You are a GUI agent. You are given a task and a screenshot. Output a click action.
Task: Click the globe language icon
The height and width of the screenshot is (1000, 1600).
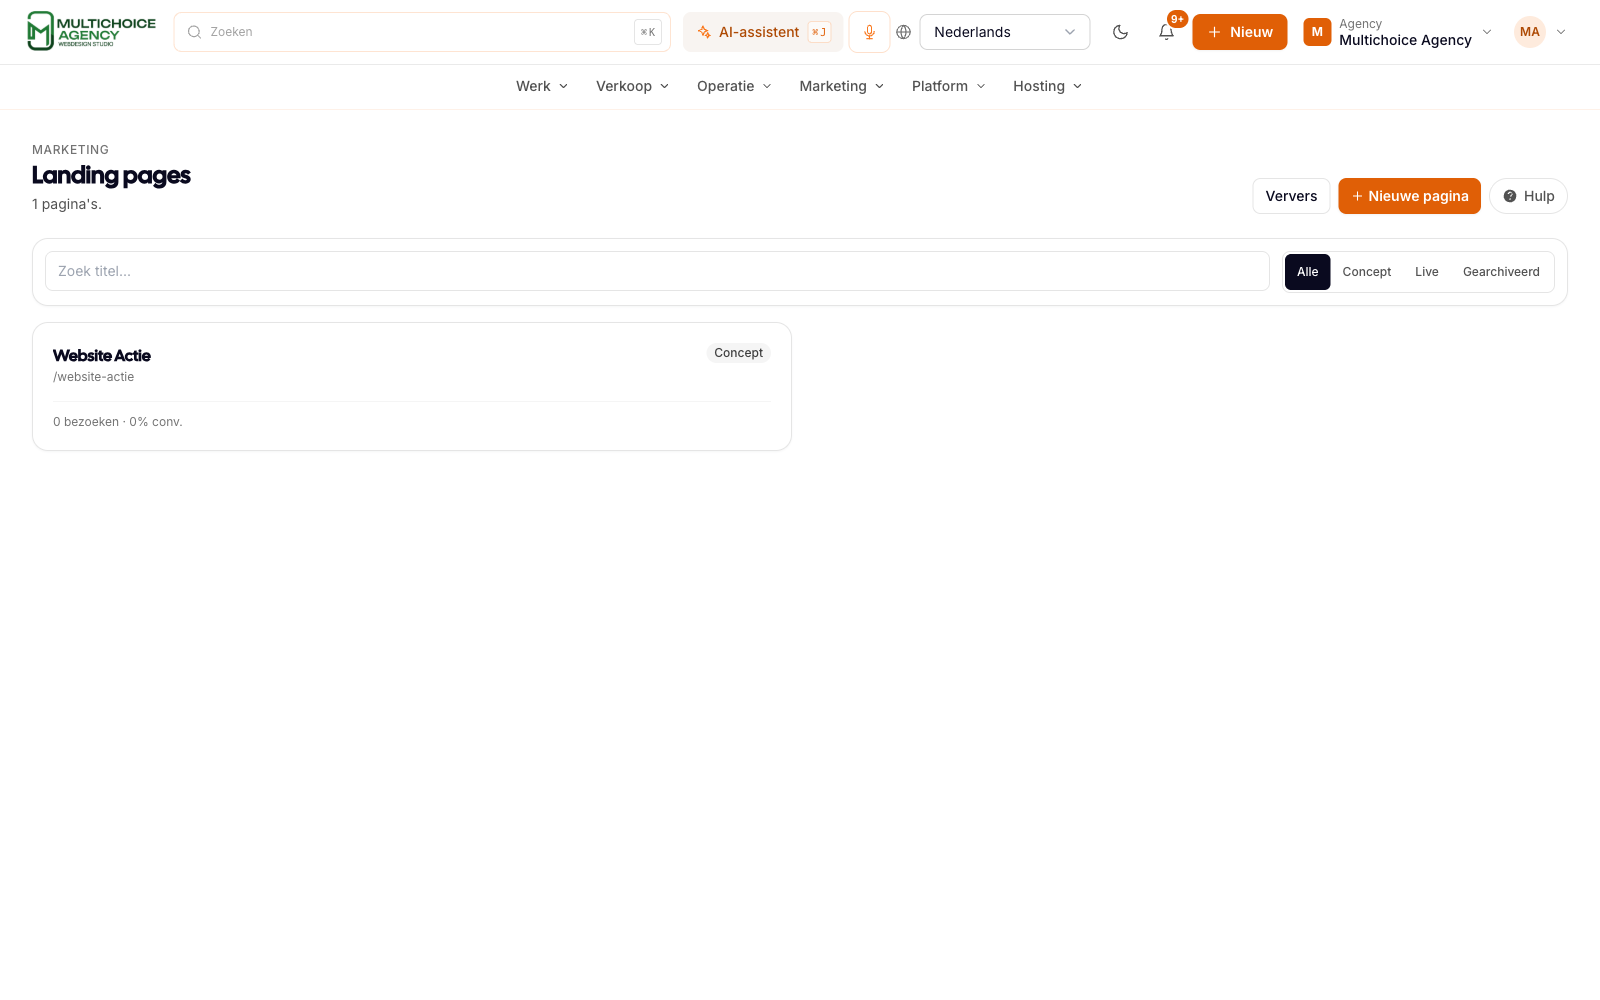pos(904,32)
